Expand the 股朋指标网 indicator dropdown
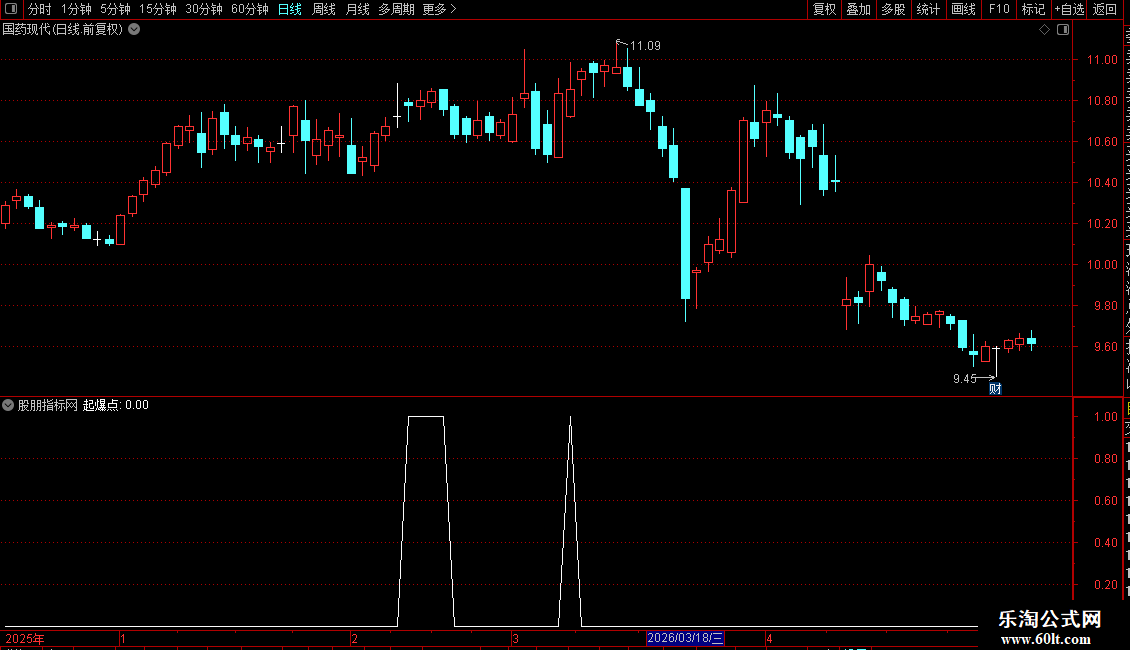This screenshot has width=1130, height=650. 8,405
